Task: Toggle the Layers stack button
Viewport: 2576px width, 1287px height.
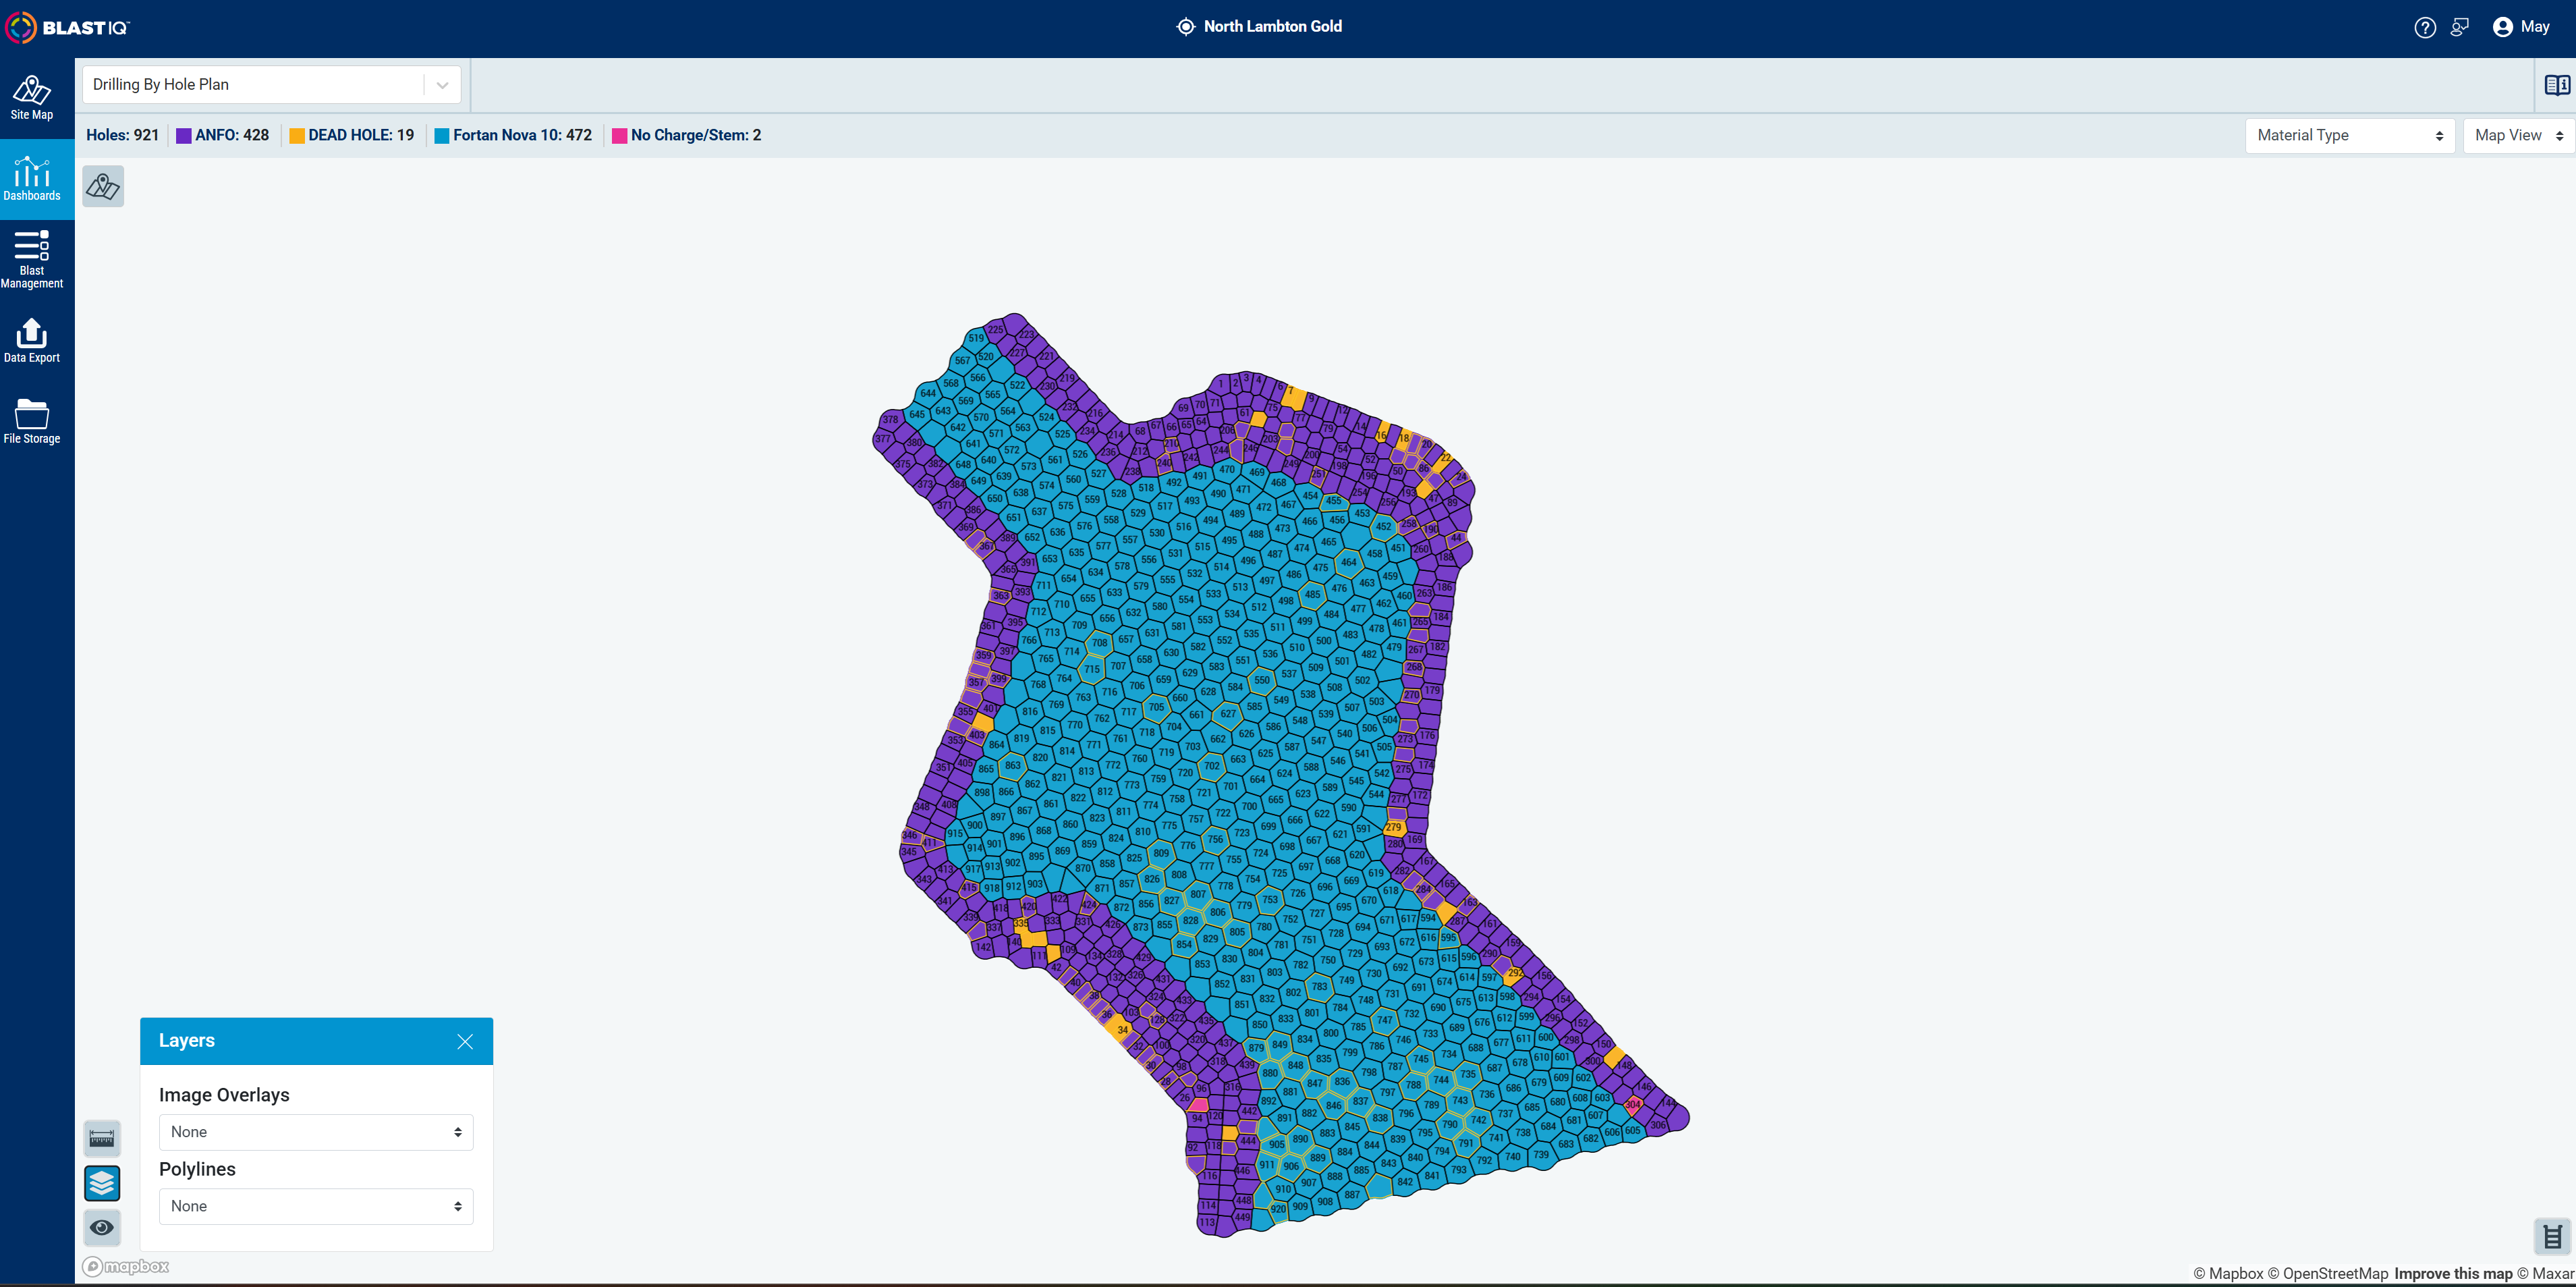Action: pos(102,1183)
